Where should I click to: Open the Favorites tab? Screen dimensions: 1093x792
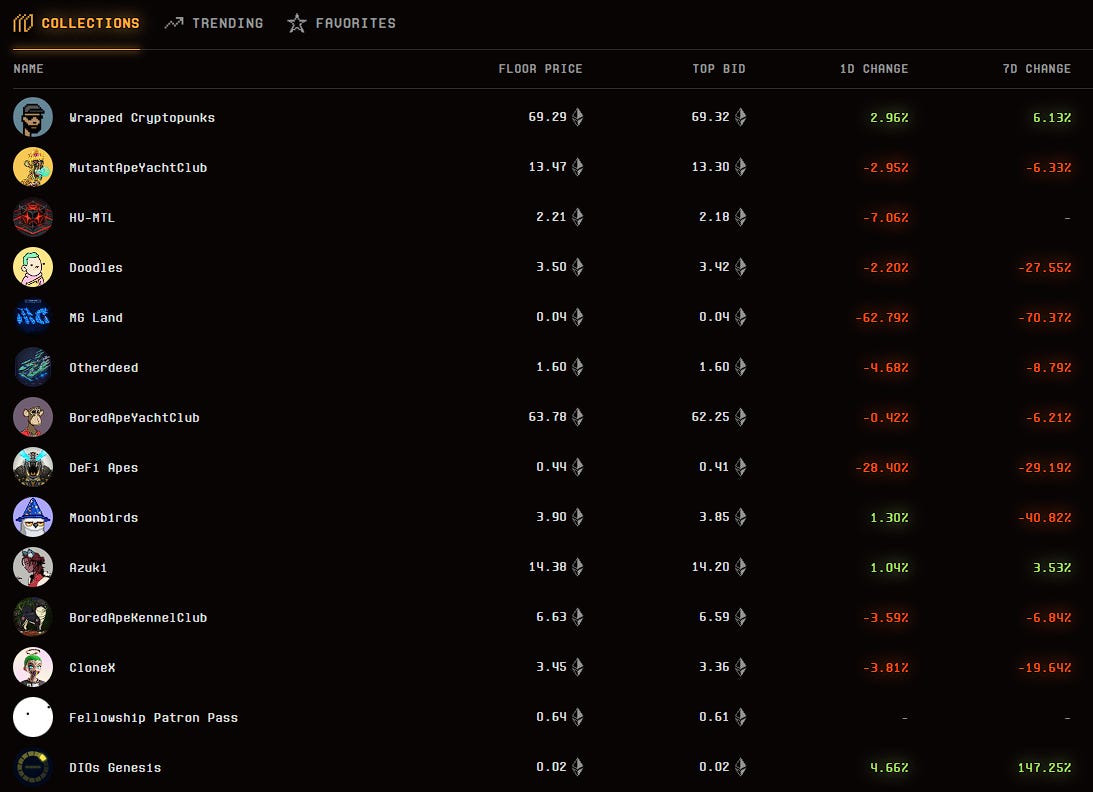342,23
